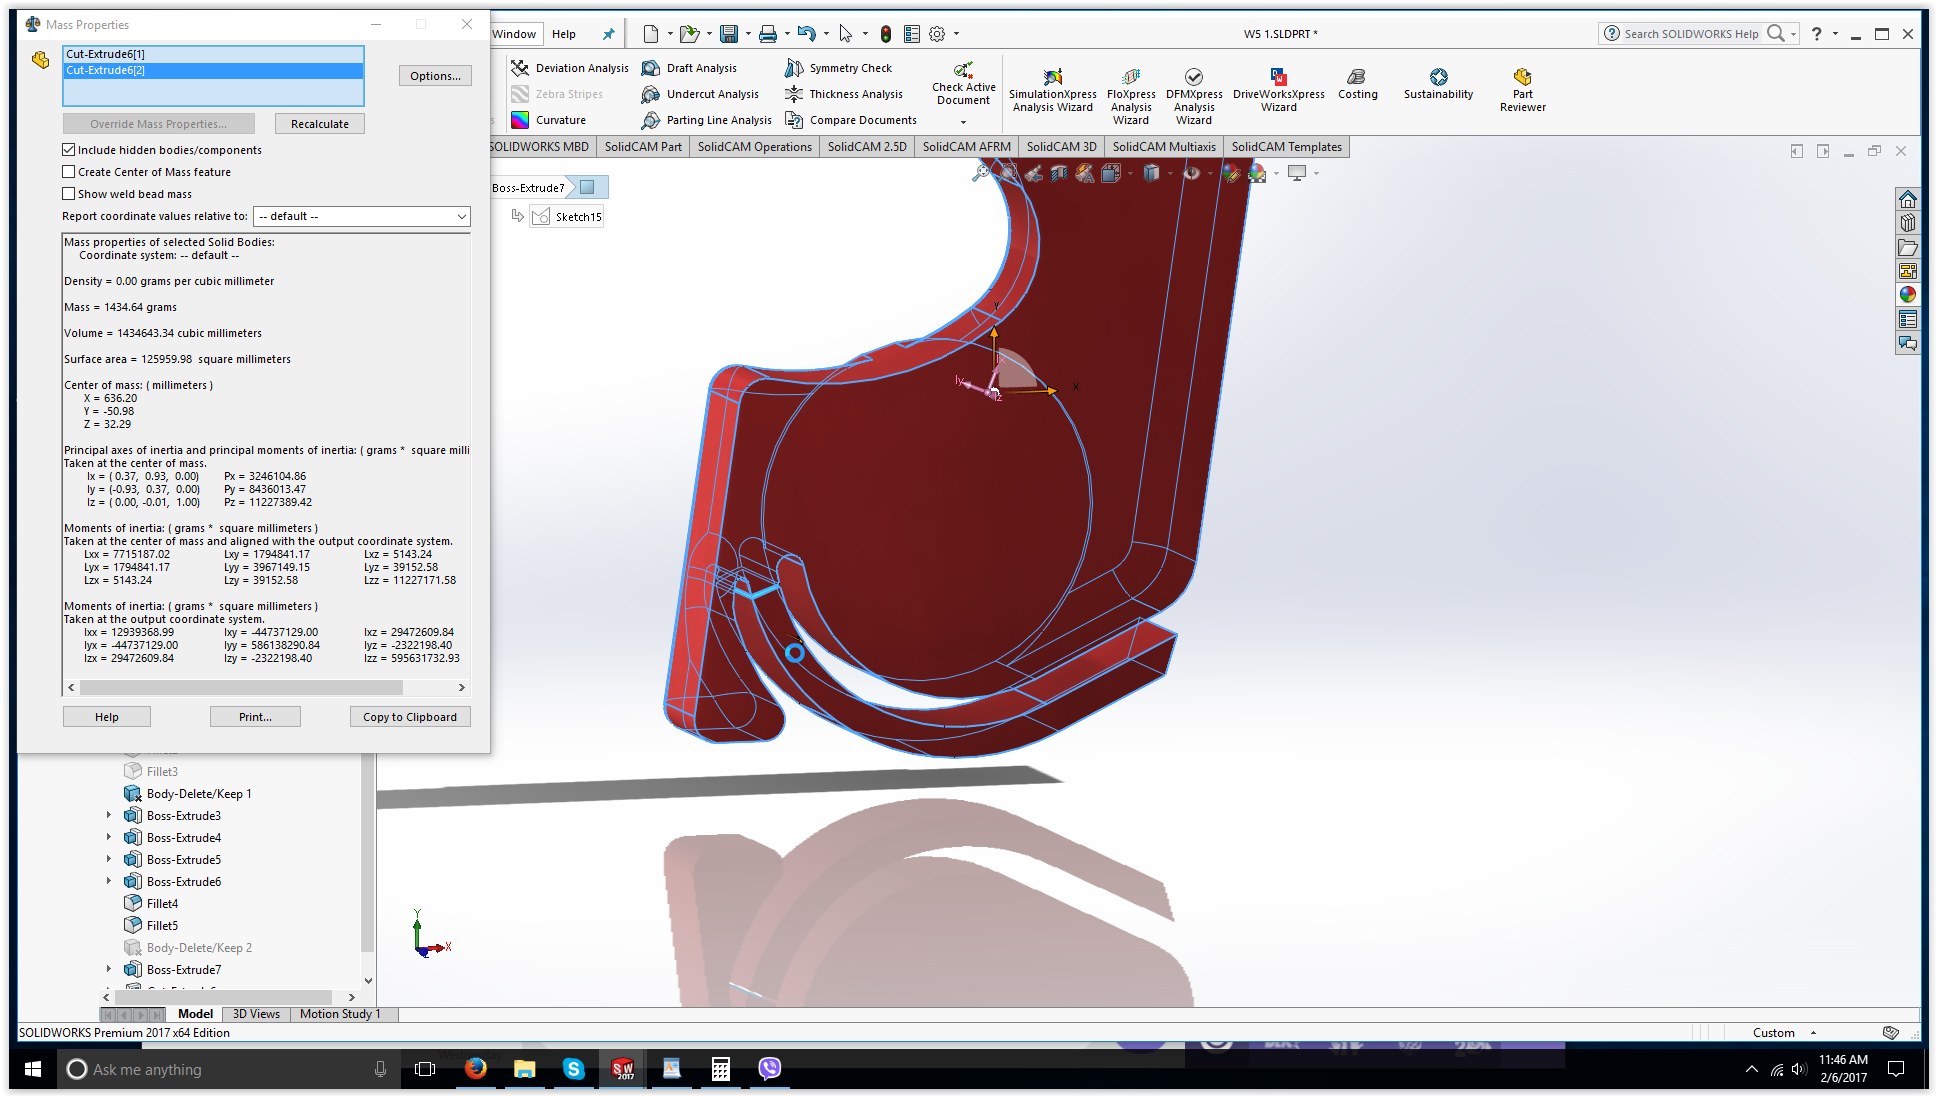The image size is (1937, 1097).
Task: Open Deviation Analysis tool
Action: pos(570,68)
